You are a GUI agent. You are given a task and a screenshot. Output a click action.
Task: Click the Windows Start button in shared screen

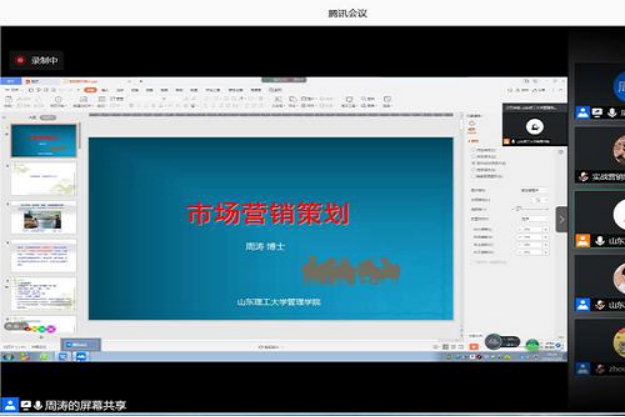pos(6,356)
